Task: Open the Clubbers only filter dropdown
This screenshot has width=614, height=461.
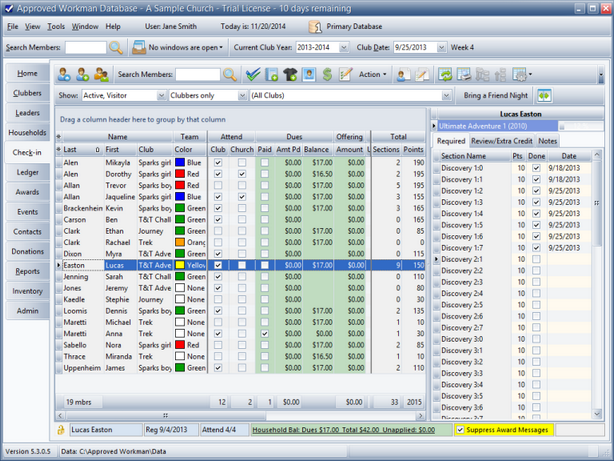Action: [241, 95]
